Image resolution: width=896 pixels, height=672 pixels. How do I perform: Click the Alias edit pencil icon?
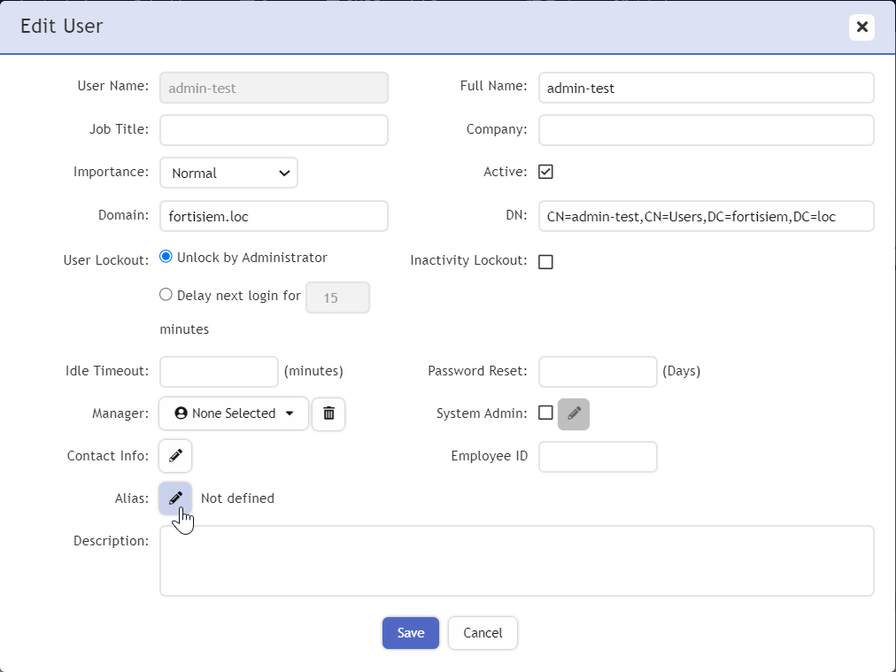(175, 498)
